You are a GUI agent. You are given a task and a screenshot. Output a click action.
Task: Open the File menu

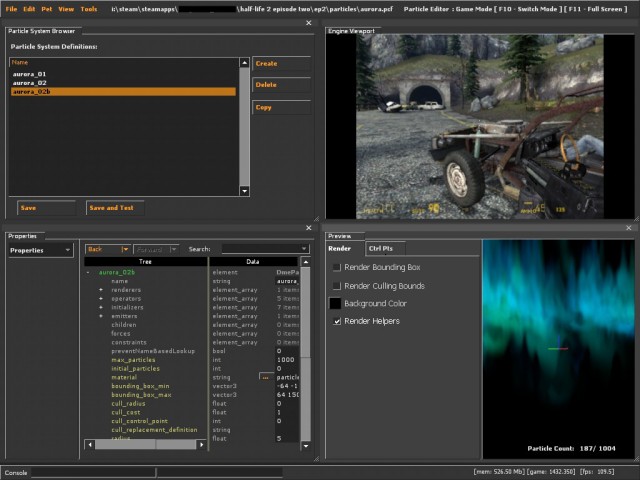click(x=11, y=9)
